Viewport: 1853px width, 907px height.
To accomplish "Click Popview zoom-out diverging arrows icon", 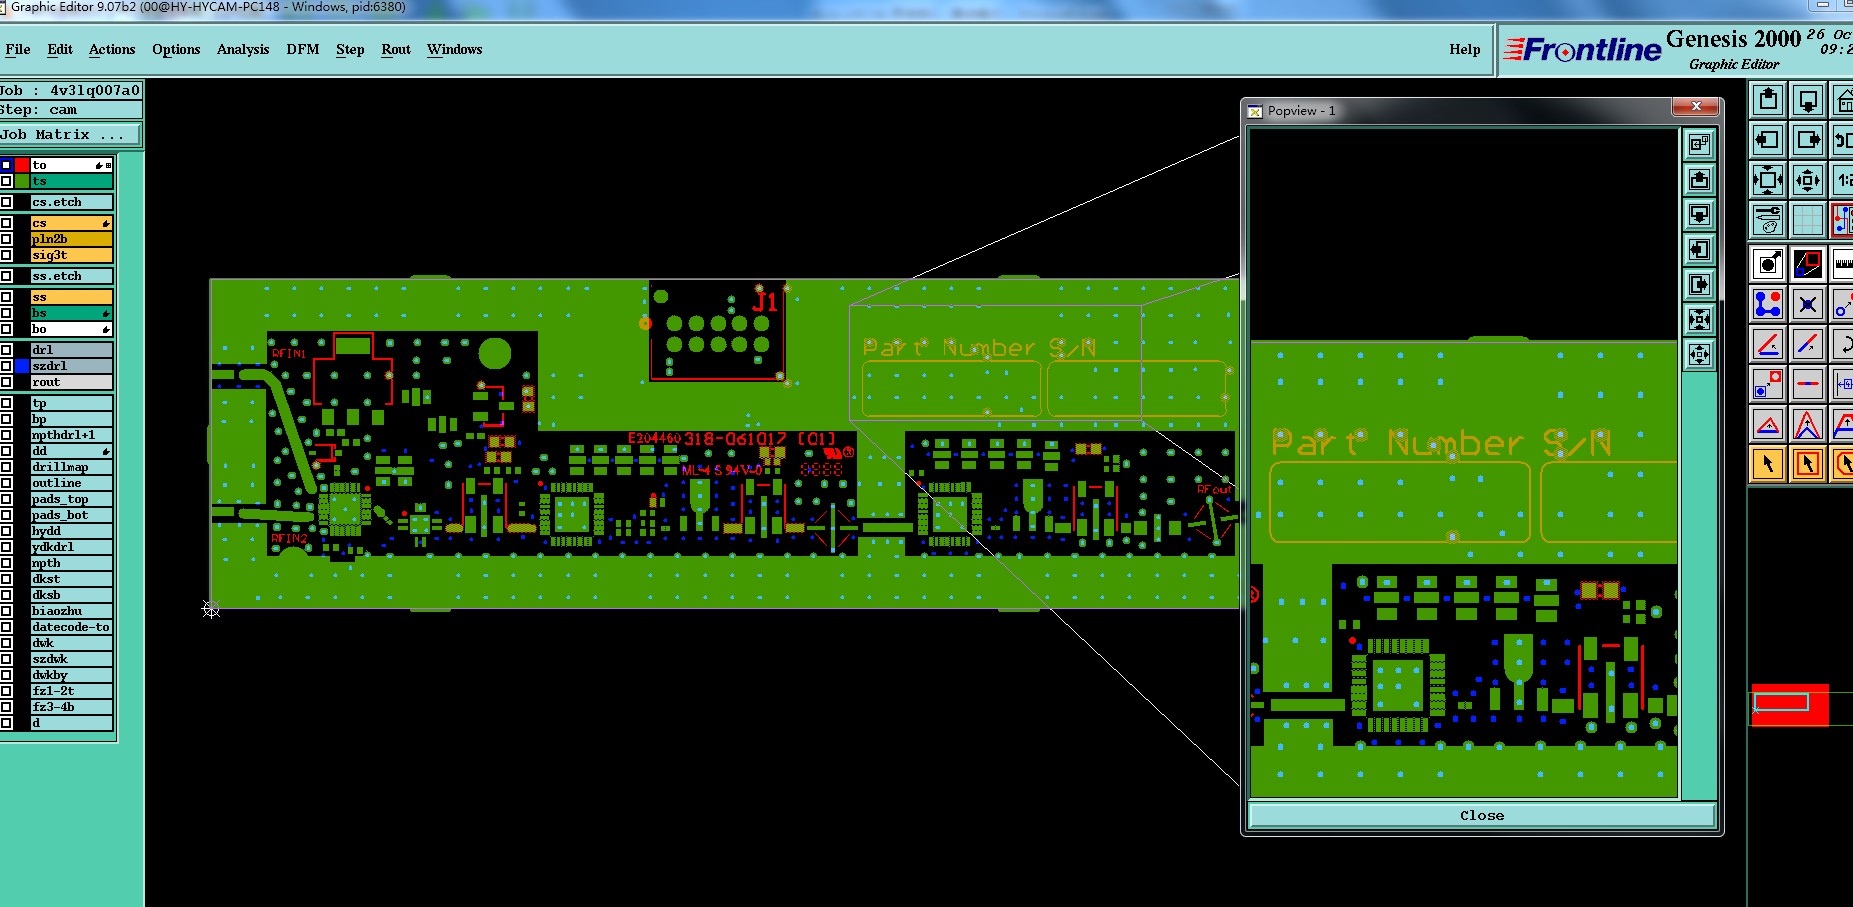I will pos(1699,354).
